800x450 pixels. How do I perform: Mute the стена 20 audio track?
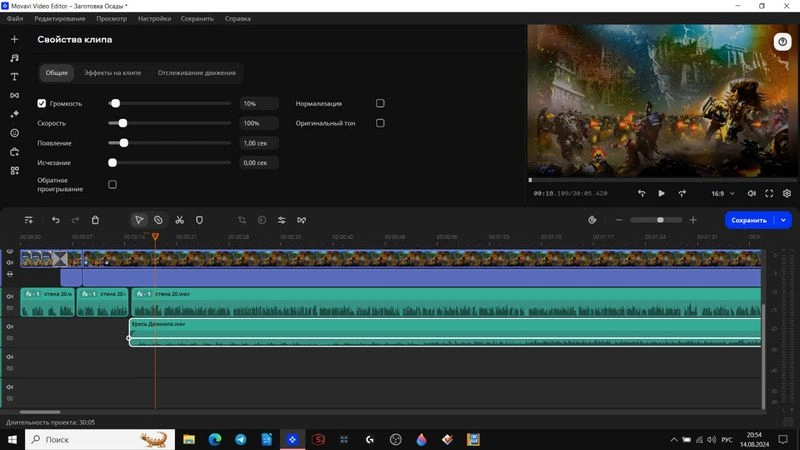(10, 296)
